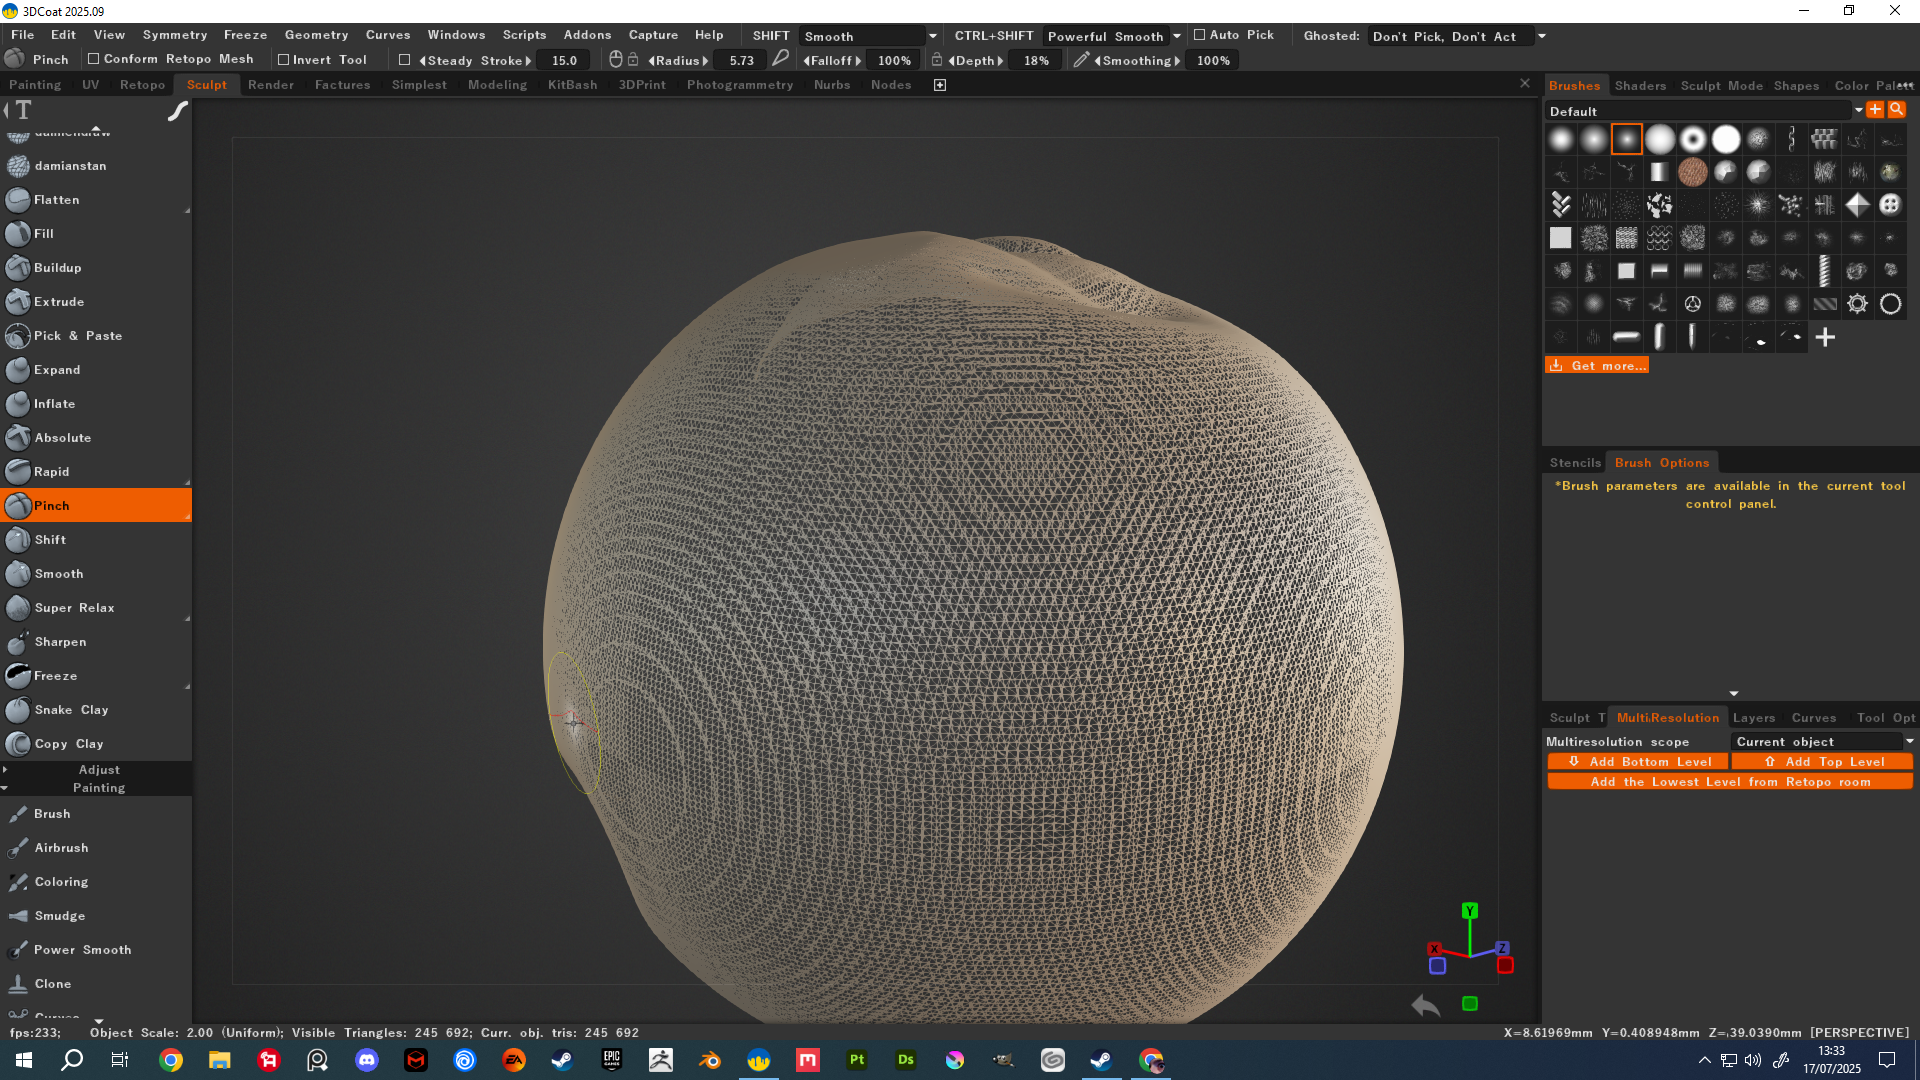Open the Geometry menu
This screenshot has width=1920, height=1080.
pyautogui.click(x=316, y=35)
